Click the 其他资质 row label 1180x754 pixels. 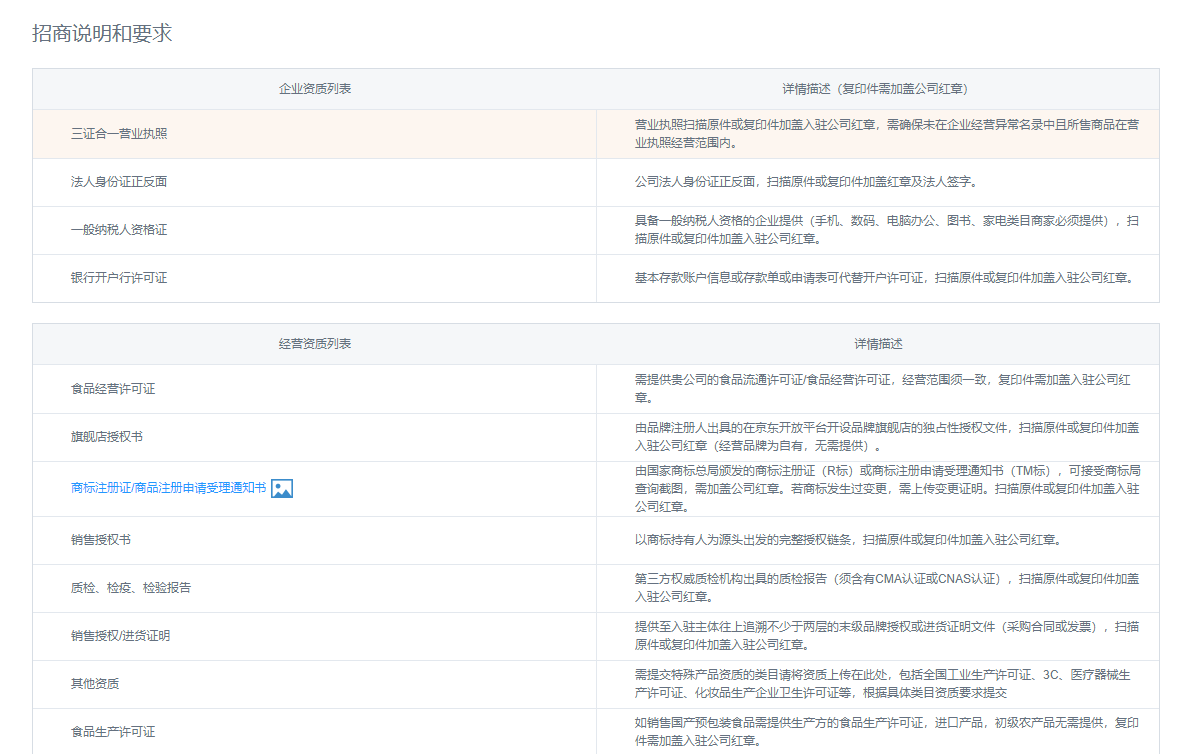pyautogui.click(x=95, y=684)
